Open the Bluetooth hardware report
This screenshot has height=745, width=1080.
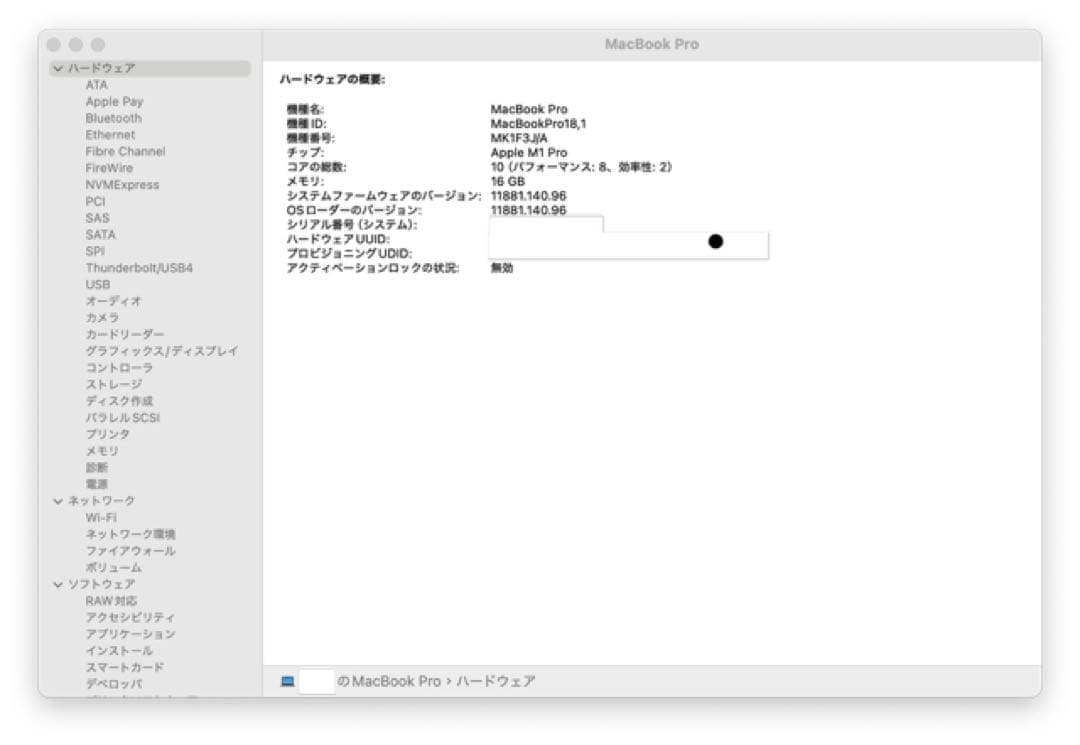(x=114, y=117)
